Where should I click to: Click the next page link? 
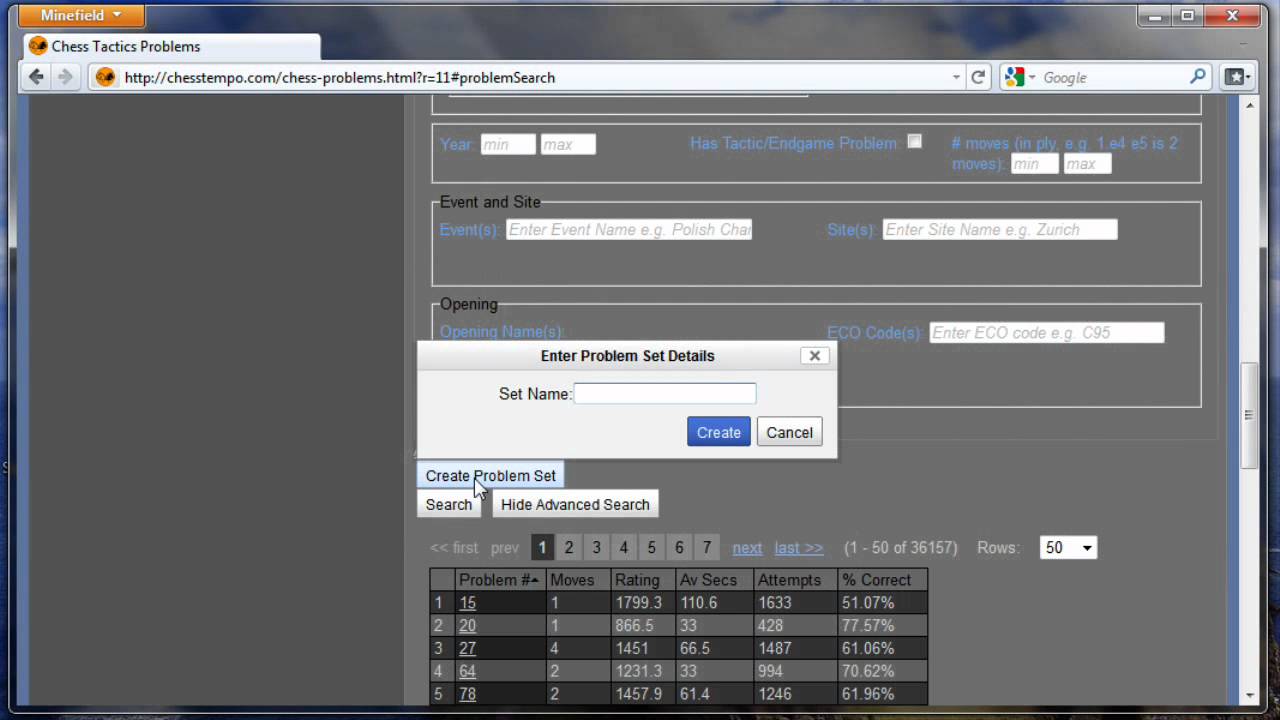click(747, 548)
